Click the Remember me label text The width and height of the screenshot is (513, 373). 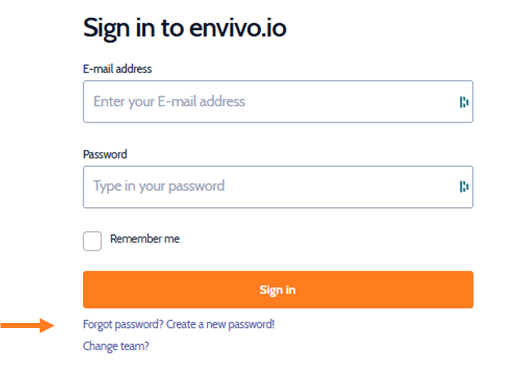[x=145, y=239]
